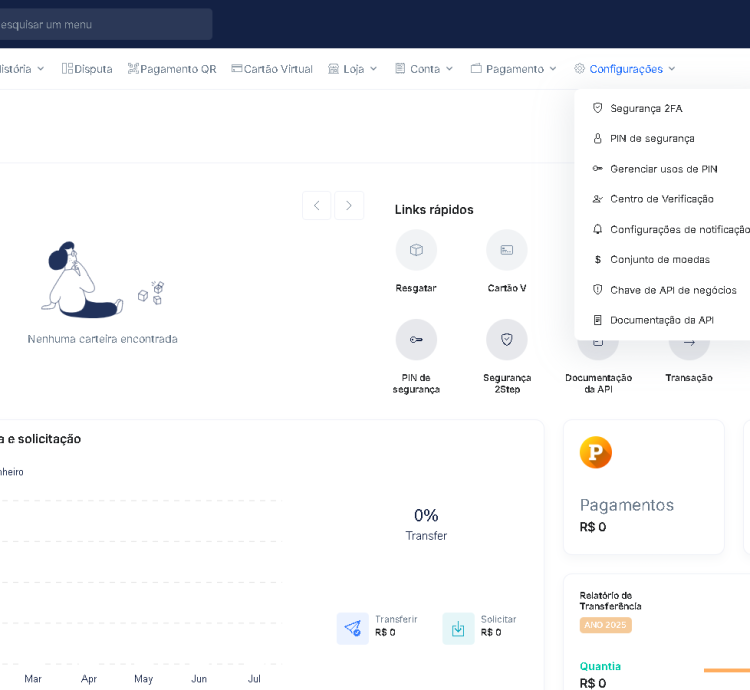
Task: Open Centro de Verificação menu entry
Action: 661,199
